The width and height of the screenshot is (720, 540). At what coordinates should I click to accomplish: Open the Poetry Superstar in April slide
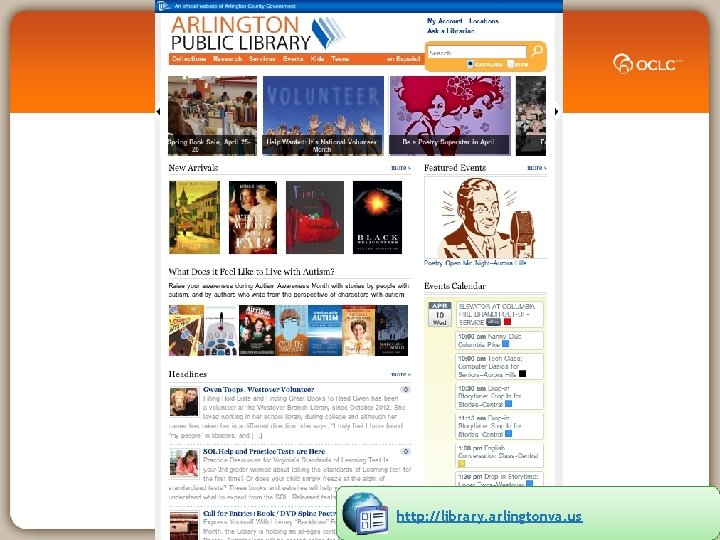click(450, 116)
